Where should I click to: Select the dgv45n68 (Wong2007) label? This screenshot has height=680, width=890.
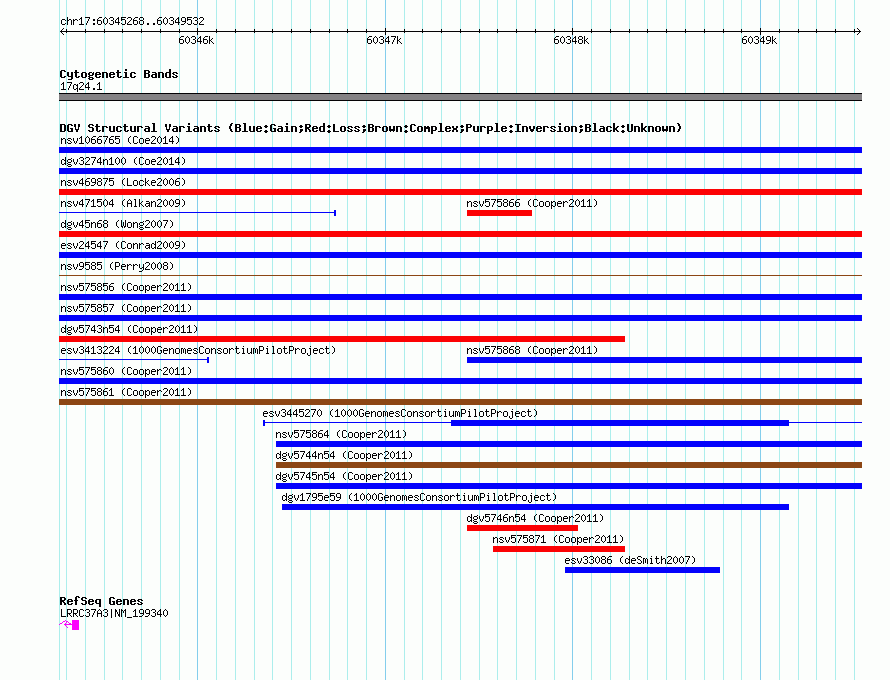pyautogui.click(x=117, y=224)
